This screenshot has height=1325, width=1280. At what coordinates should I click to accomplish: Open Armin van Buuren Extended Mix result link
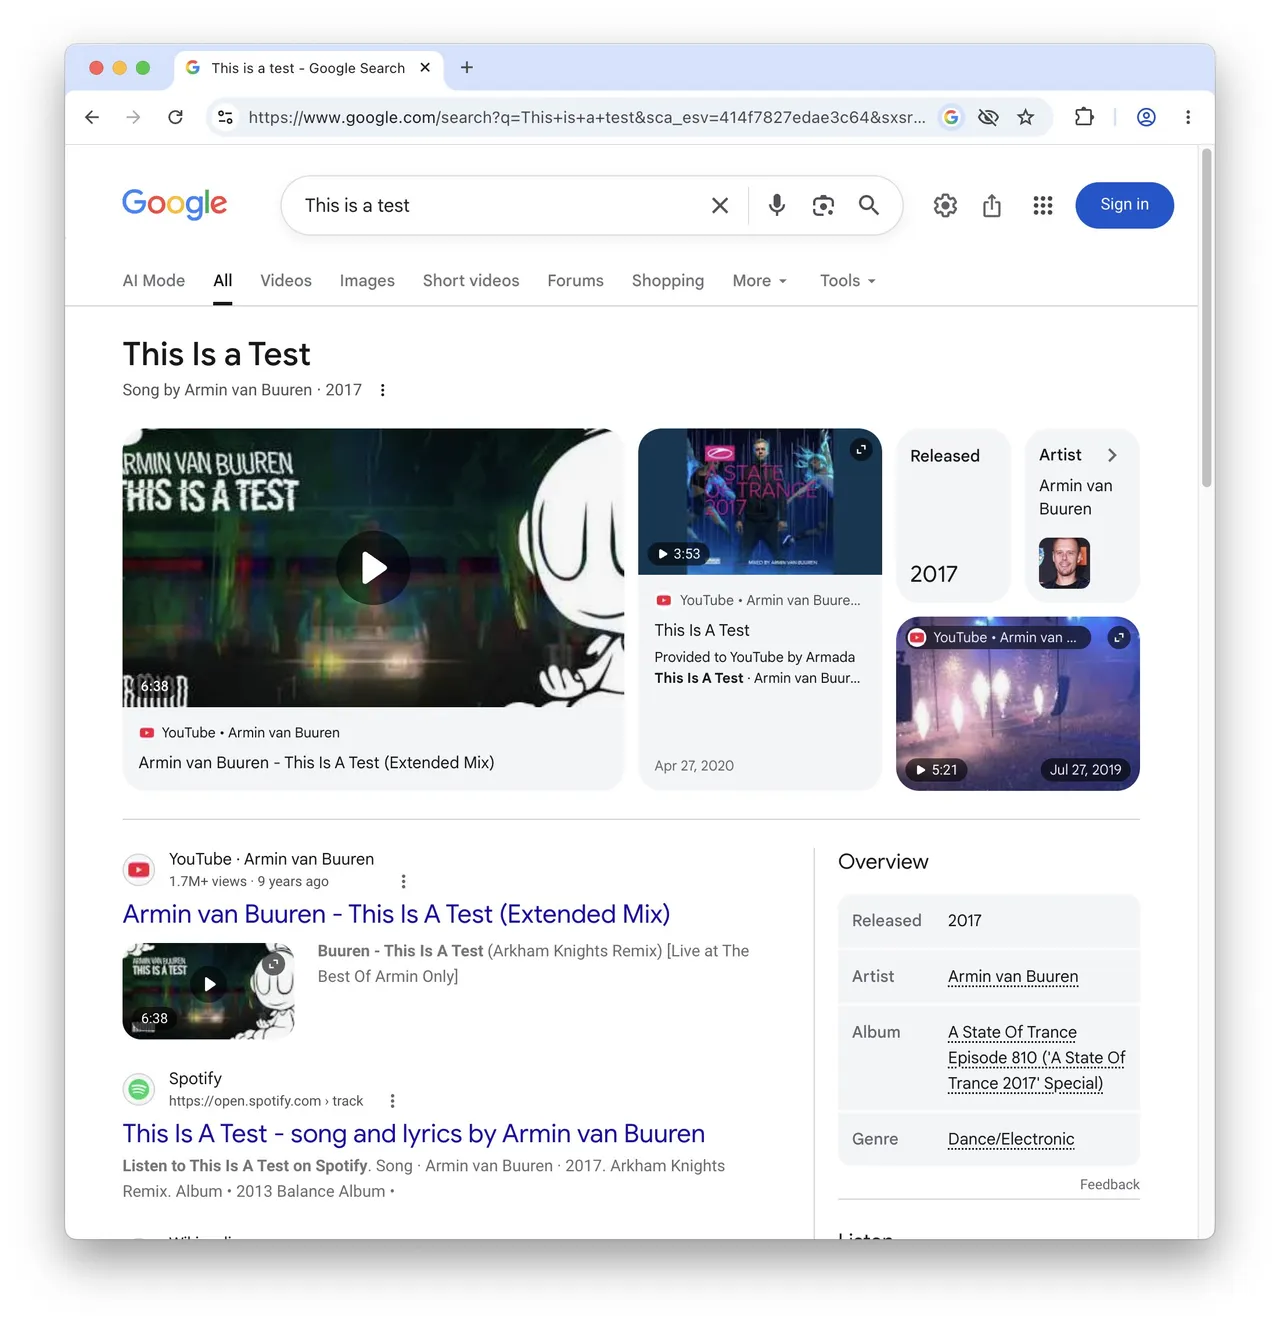[x=396, y=914]
